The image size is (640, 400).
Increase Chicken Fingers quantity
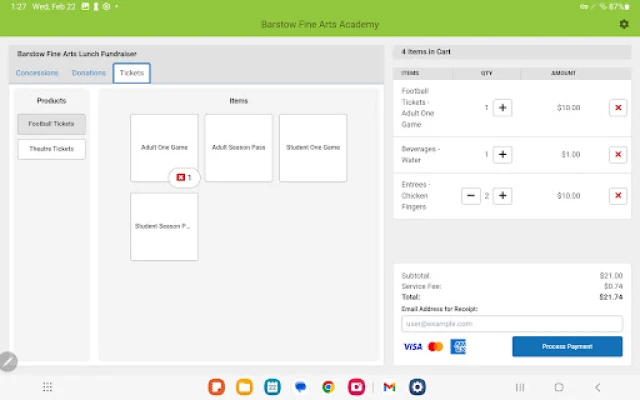tap(503, 196)
